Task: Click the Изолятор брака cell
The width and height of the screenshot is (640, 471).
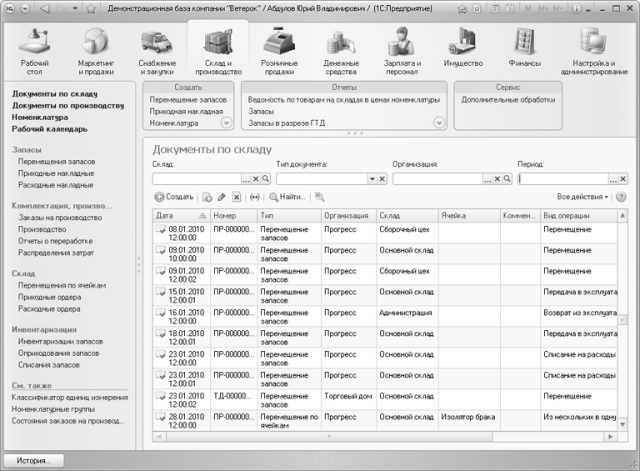Action: 469,421
